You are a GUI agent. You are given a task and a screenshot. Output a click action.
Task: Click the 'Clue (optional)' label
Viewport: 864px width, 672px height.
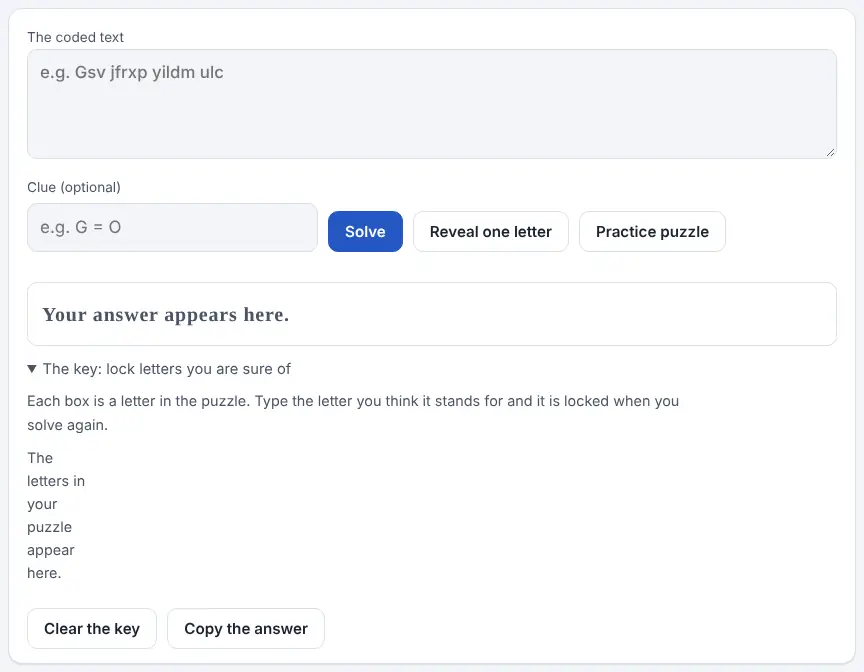74,187
